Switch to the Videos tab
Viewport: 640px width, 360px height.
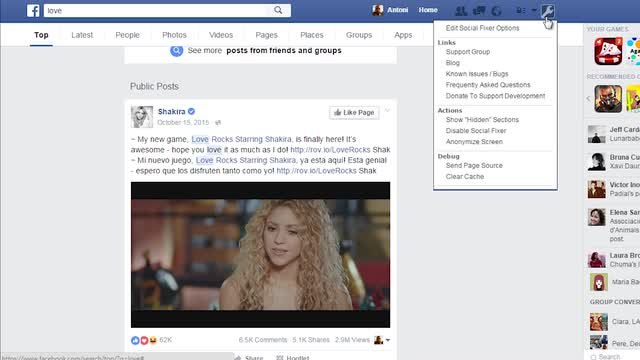tap(221, 35)
